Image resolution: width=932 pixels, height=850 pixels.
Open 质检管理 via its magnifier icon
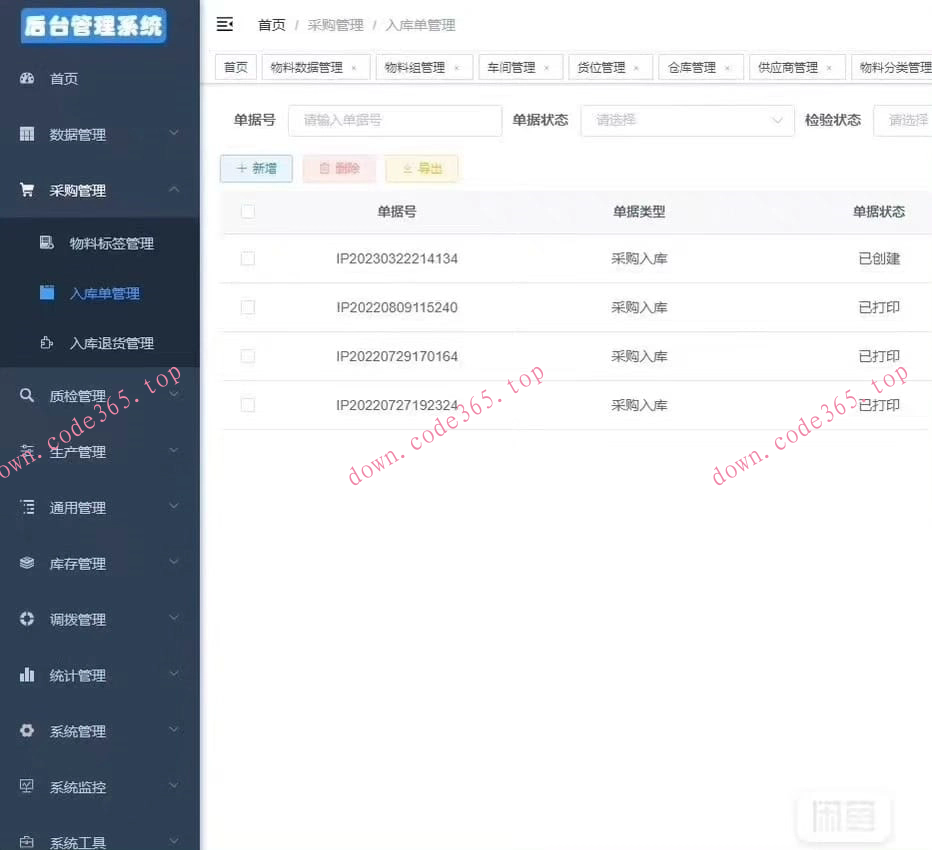[25, 395]
